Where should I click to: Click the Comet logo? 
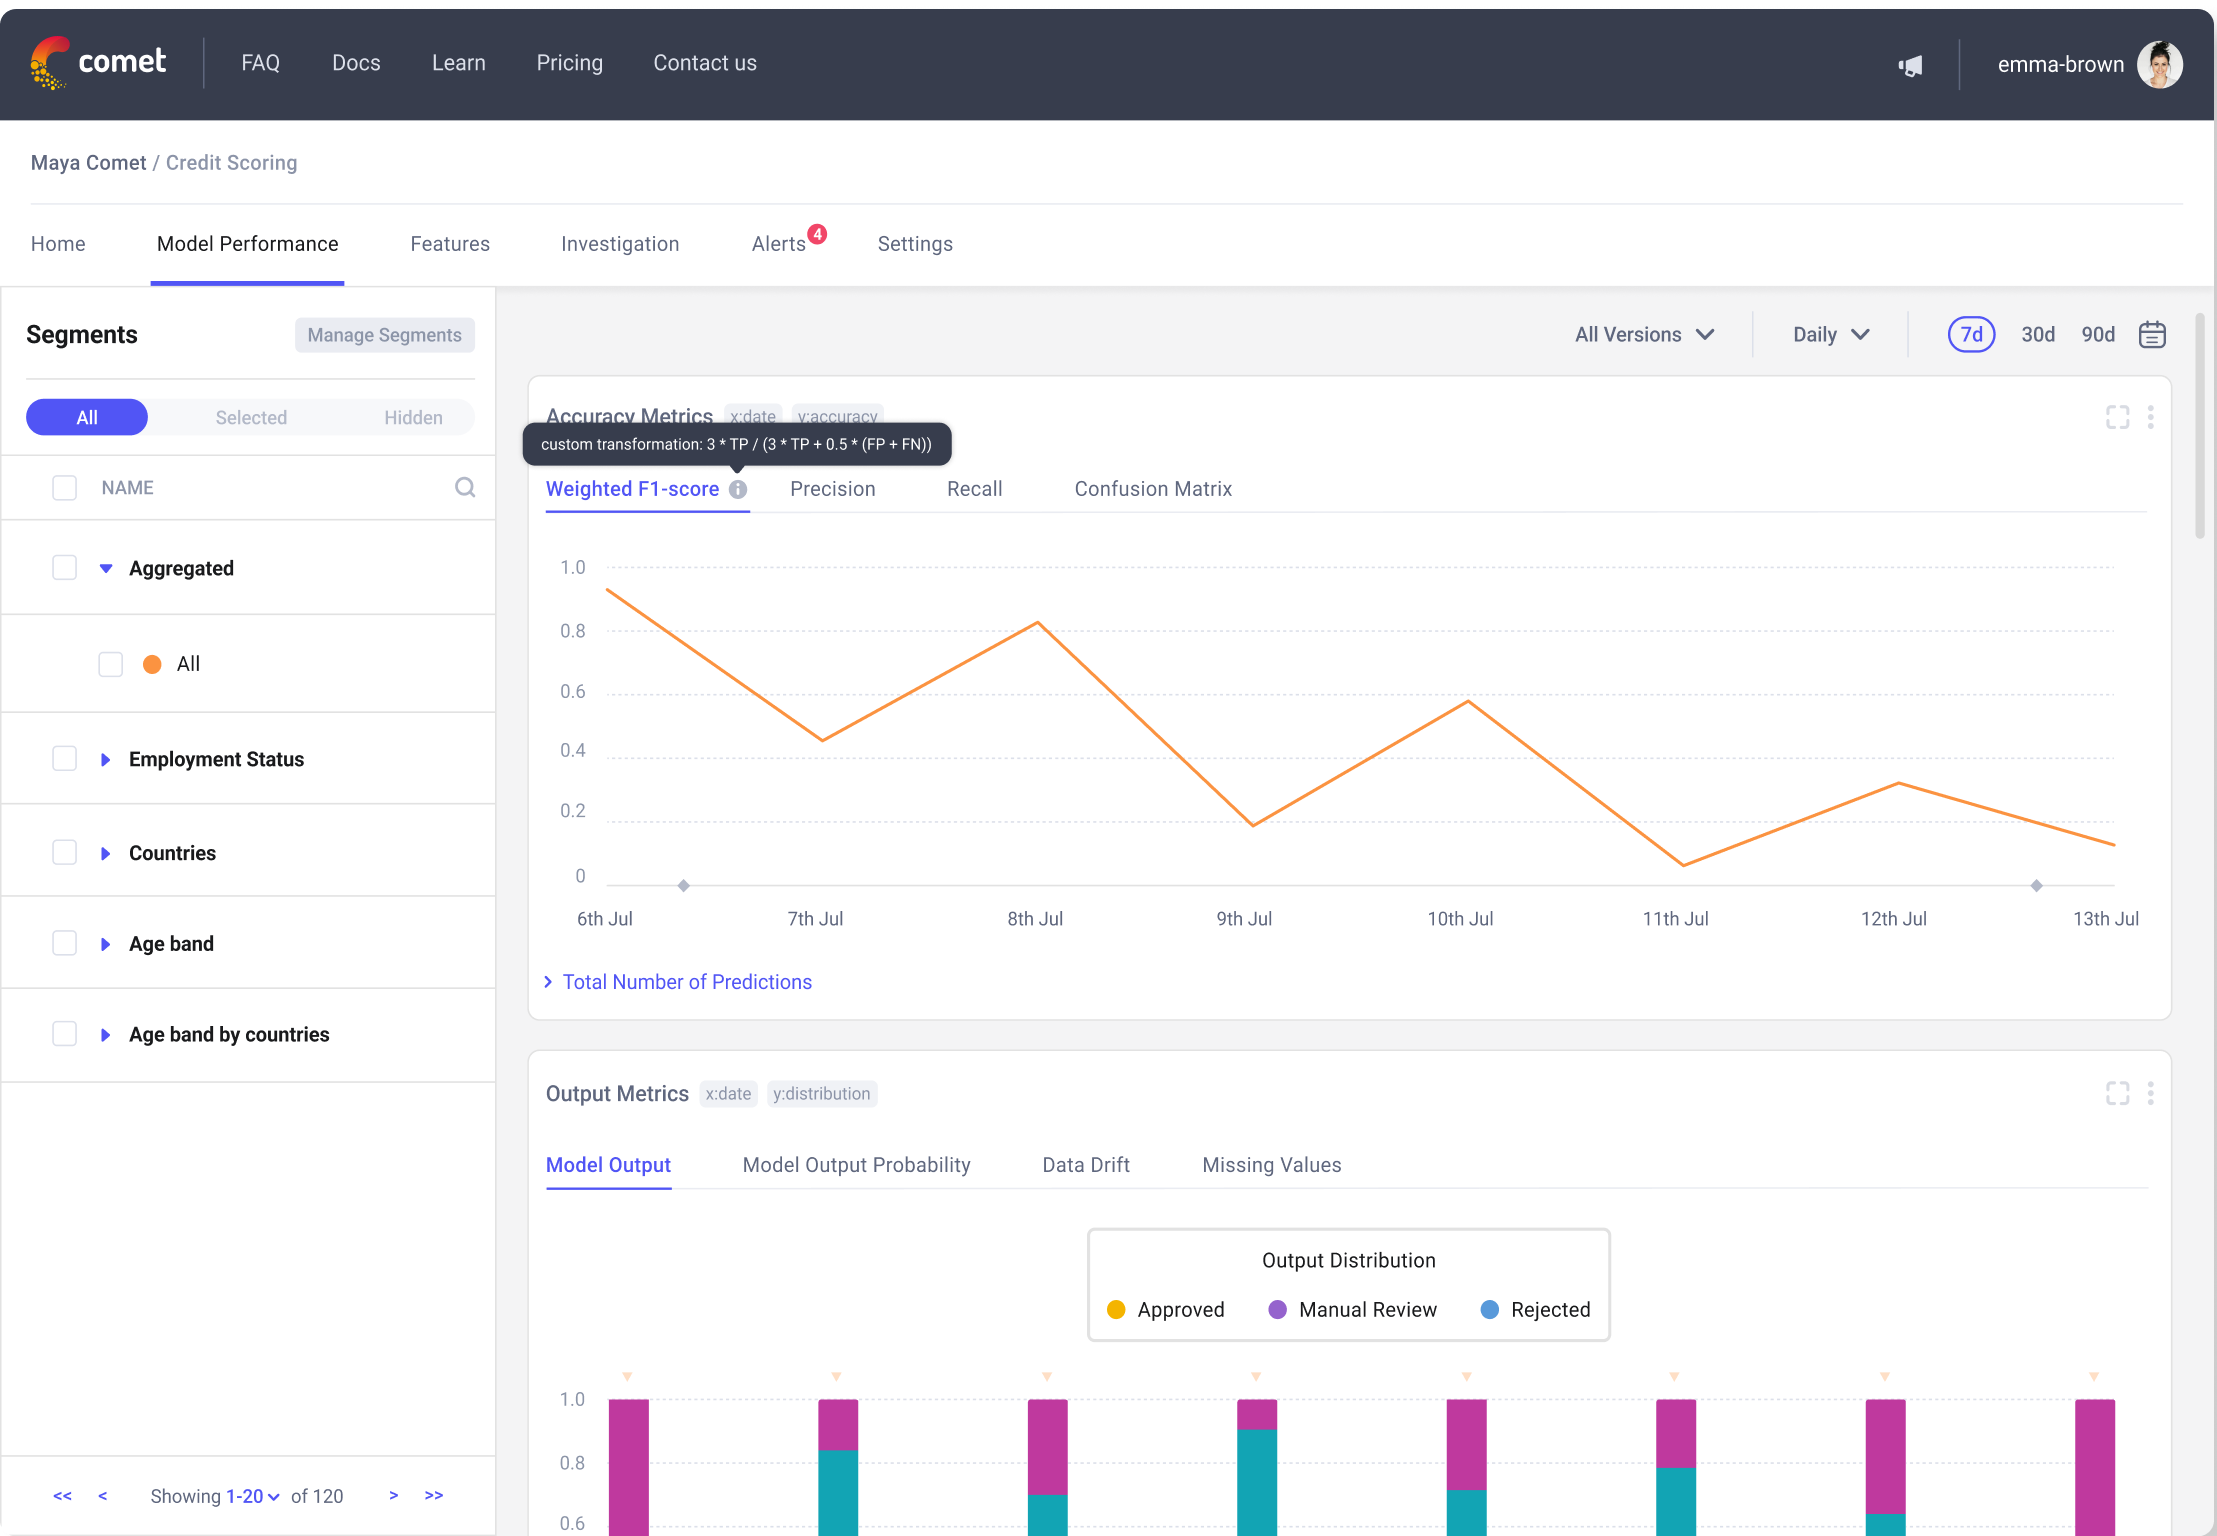(98, 63)
